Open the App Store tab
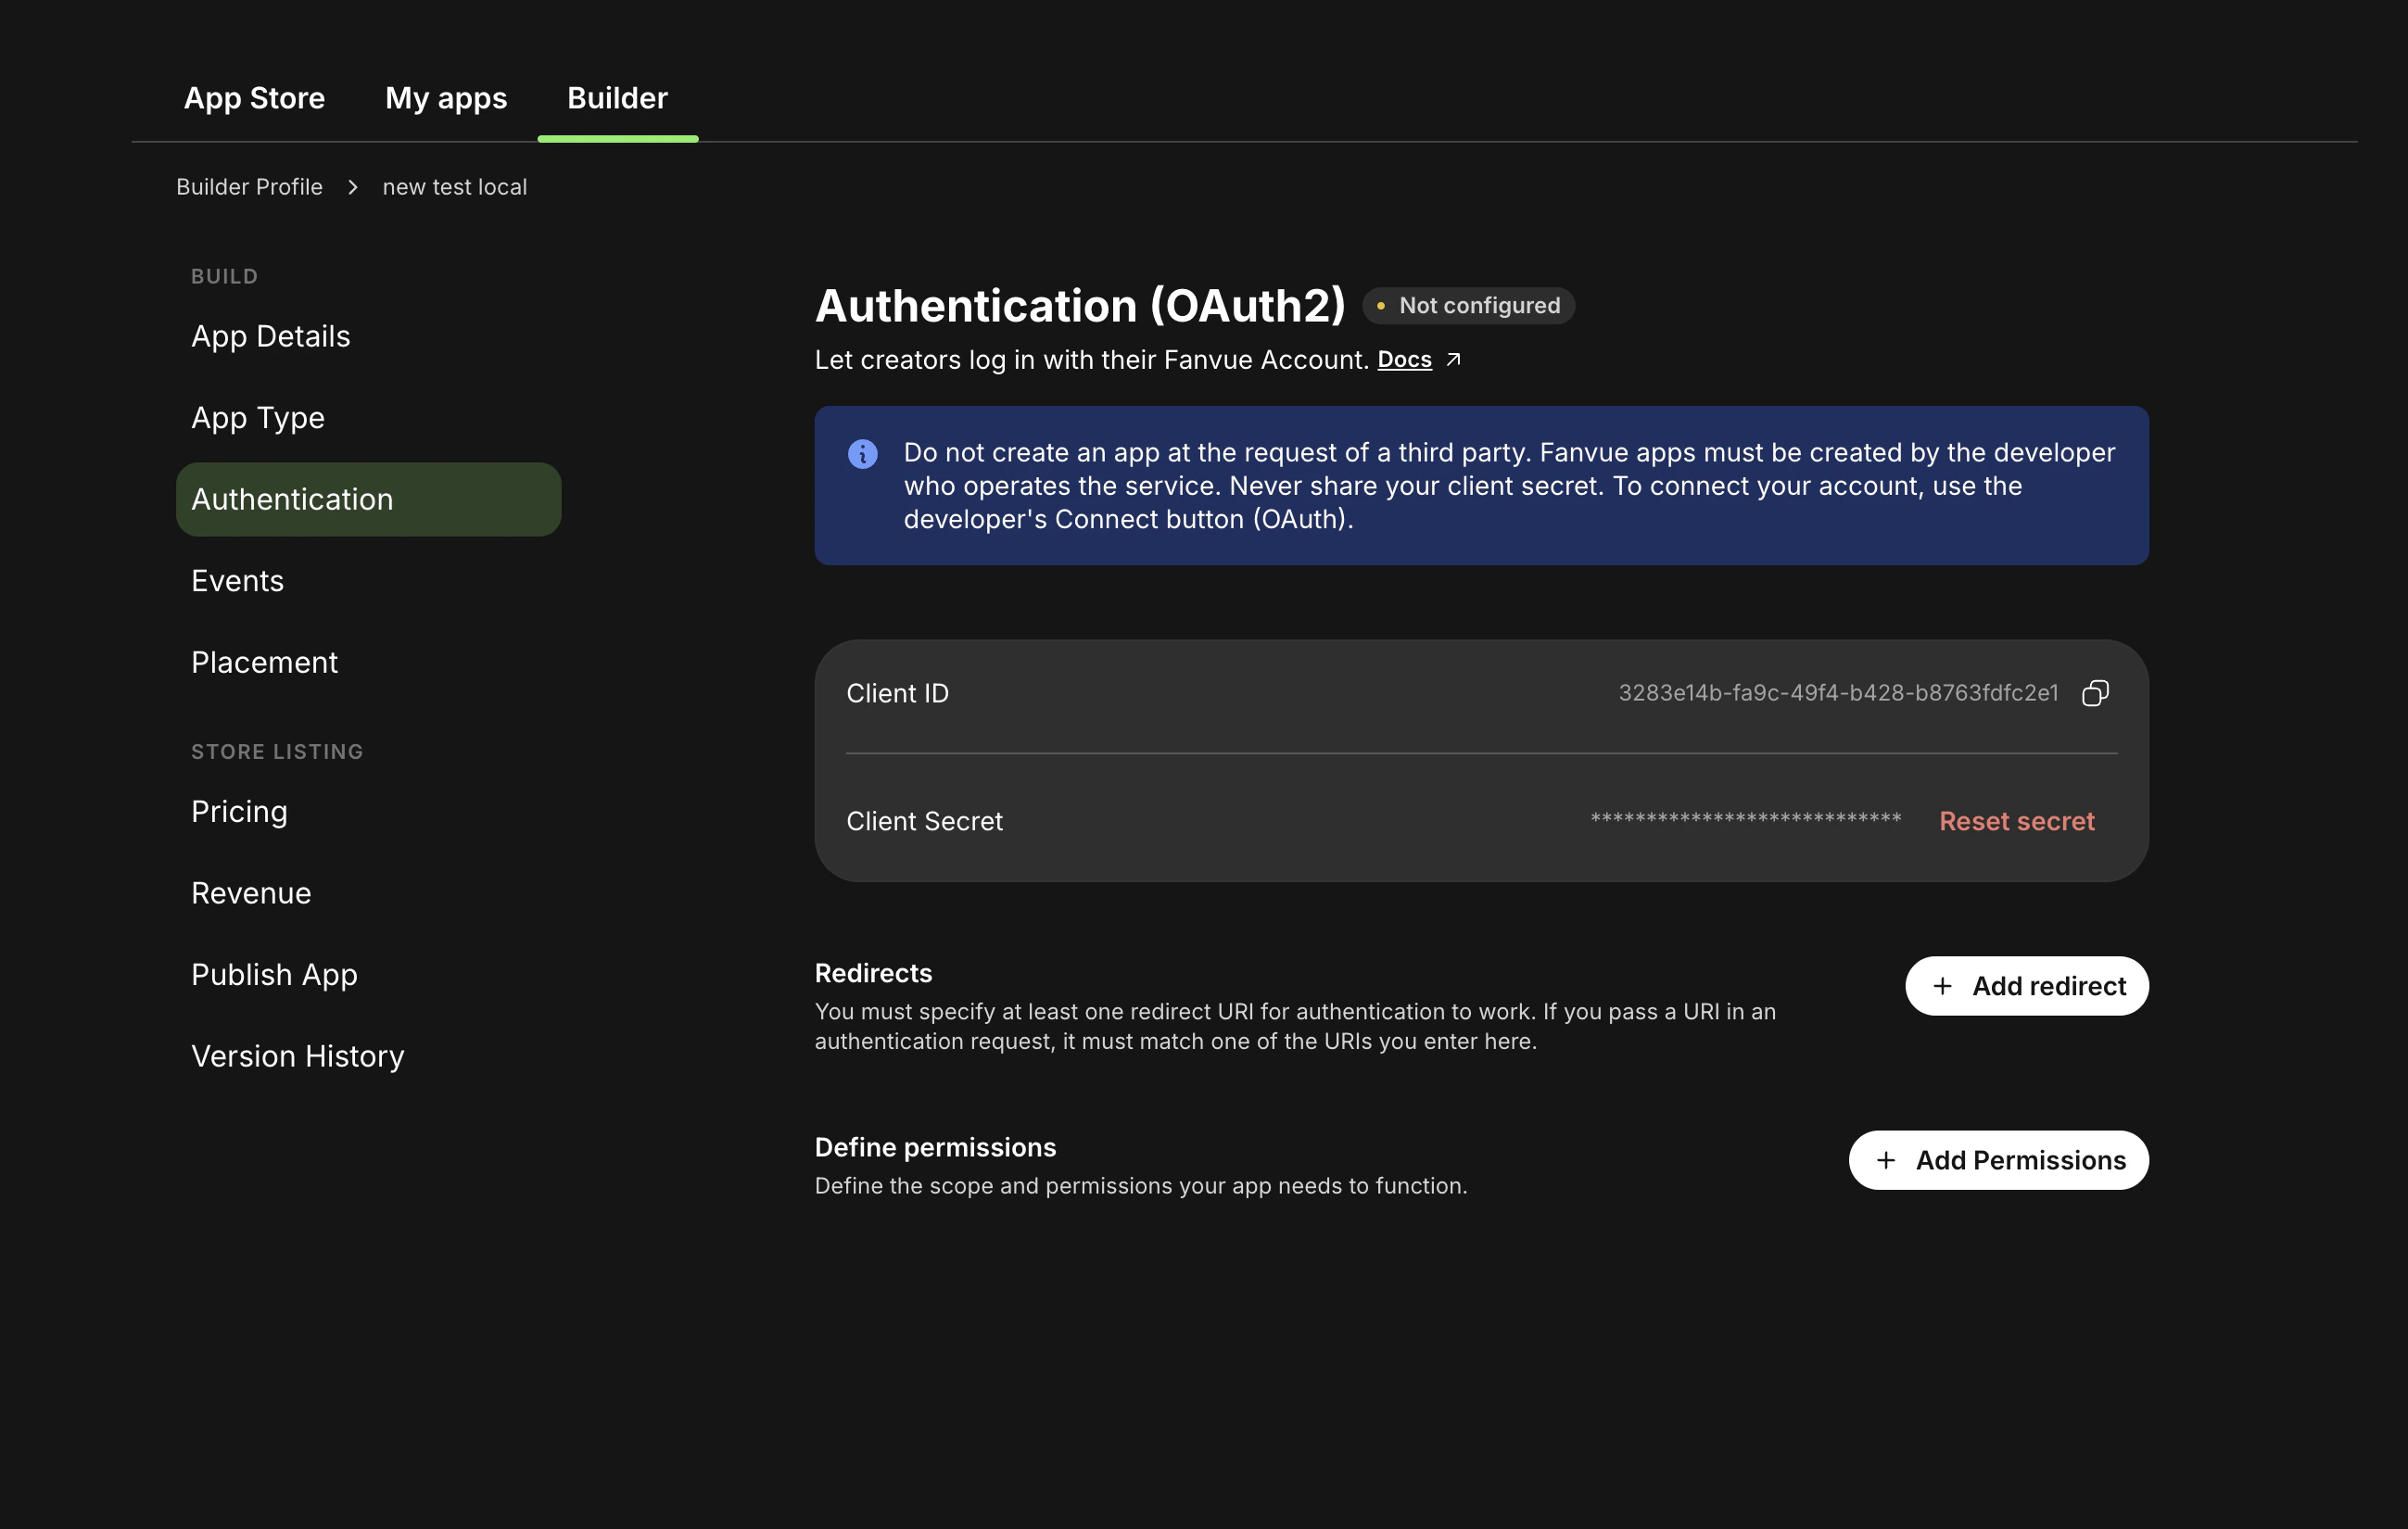2408x1529 pixels. (x=254, y=98)
